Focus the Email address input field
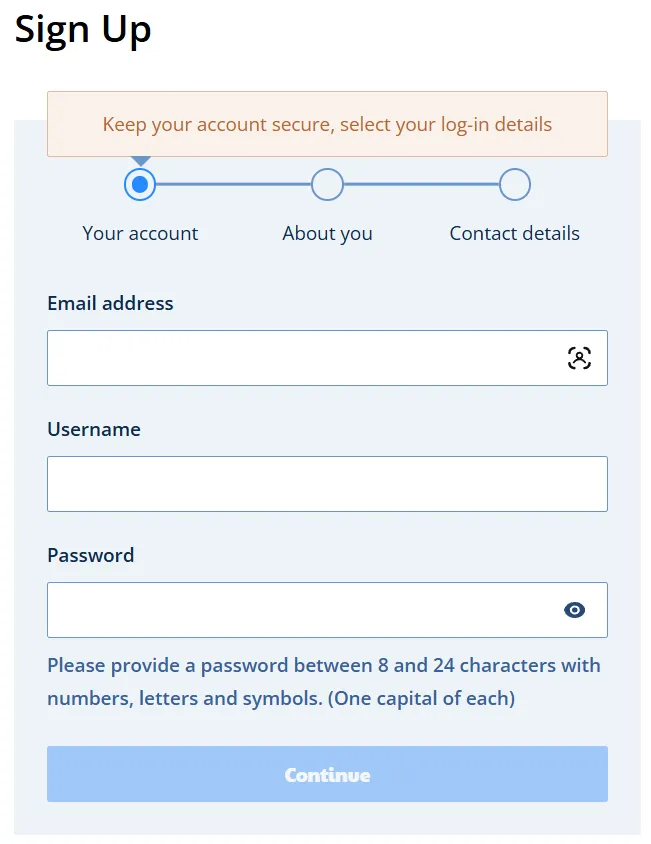 pyautogui.click(x=300, y=358)
